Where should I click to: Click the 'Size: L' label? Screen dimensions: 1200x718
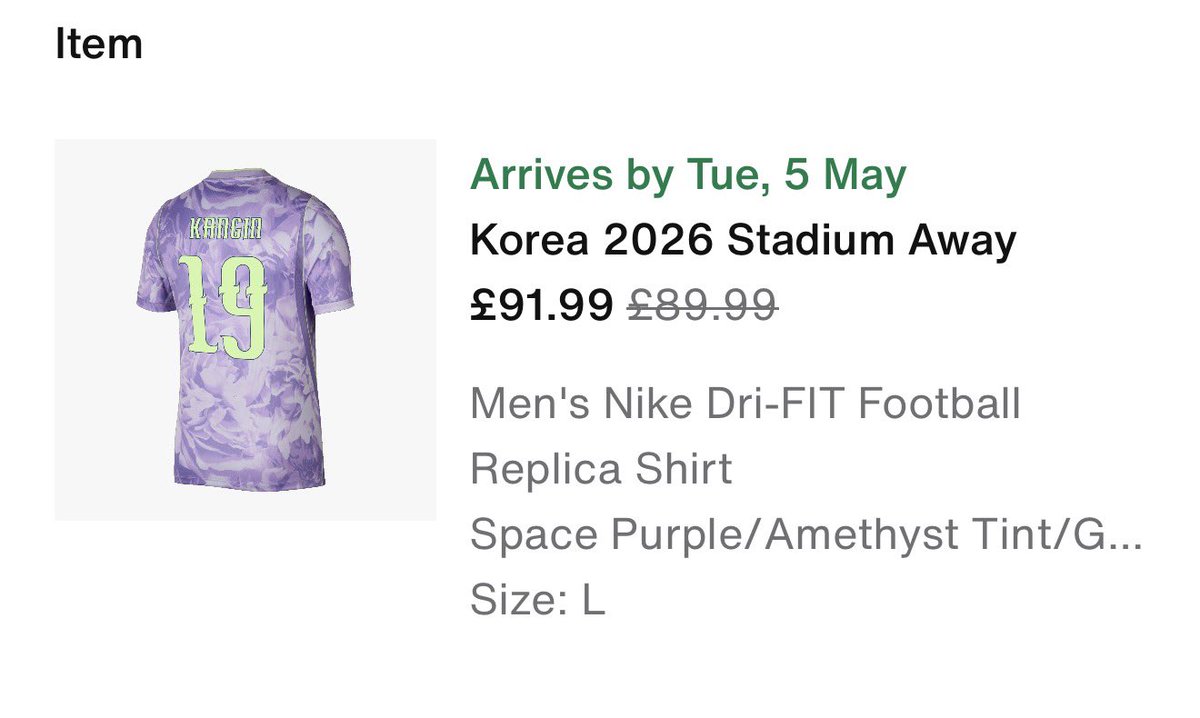point(537,602)
